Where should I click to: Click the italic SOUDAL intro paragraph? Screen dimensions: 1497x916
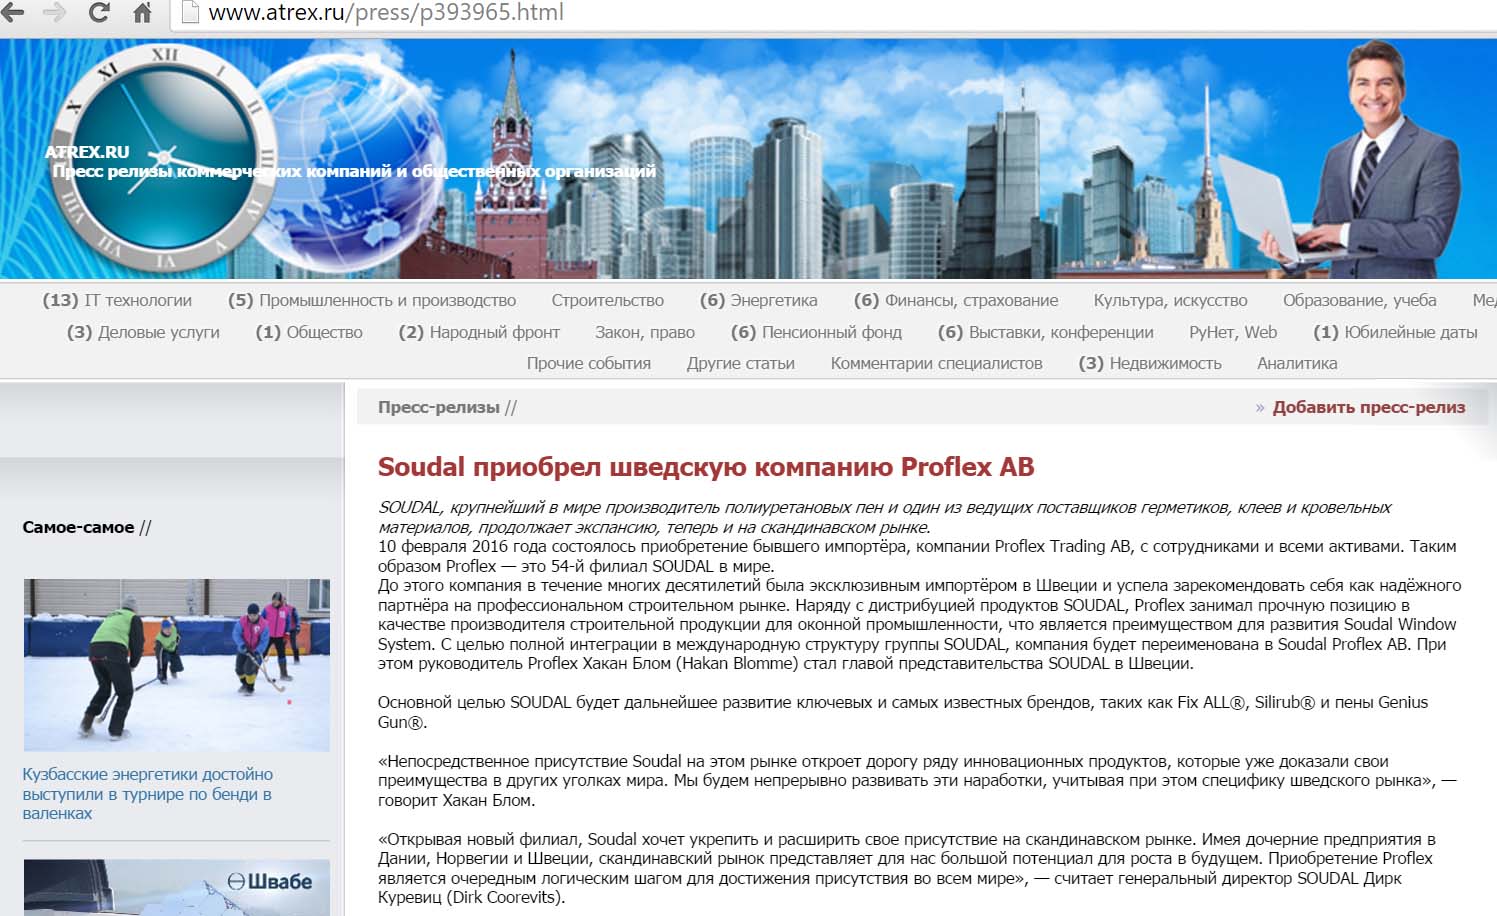(x=884, y=517)
